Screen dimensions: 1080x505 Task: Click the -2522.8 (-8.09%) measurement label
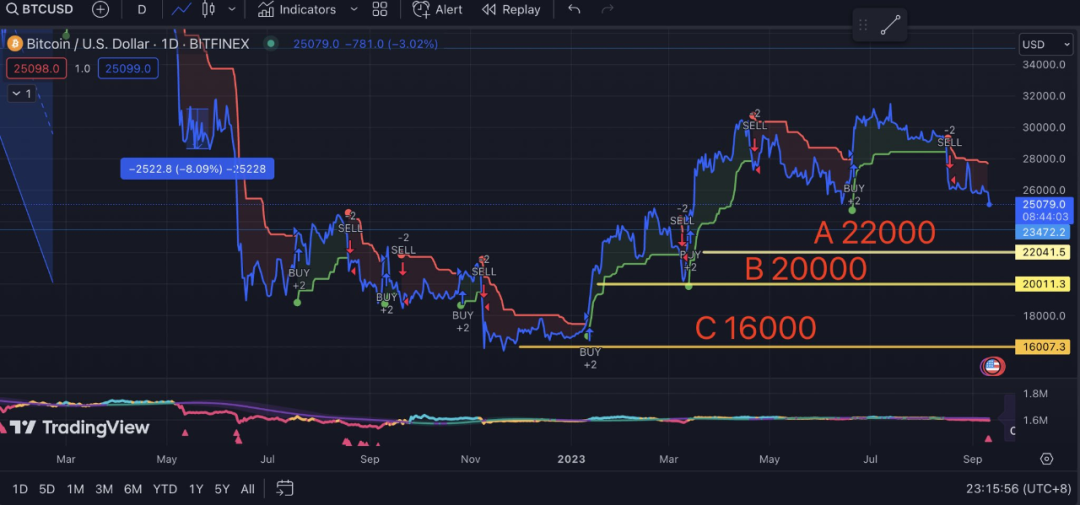tap(197, 169)
